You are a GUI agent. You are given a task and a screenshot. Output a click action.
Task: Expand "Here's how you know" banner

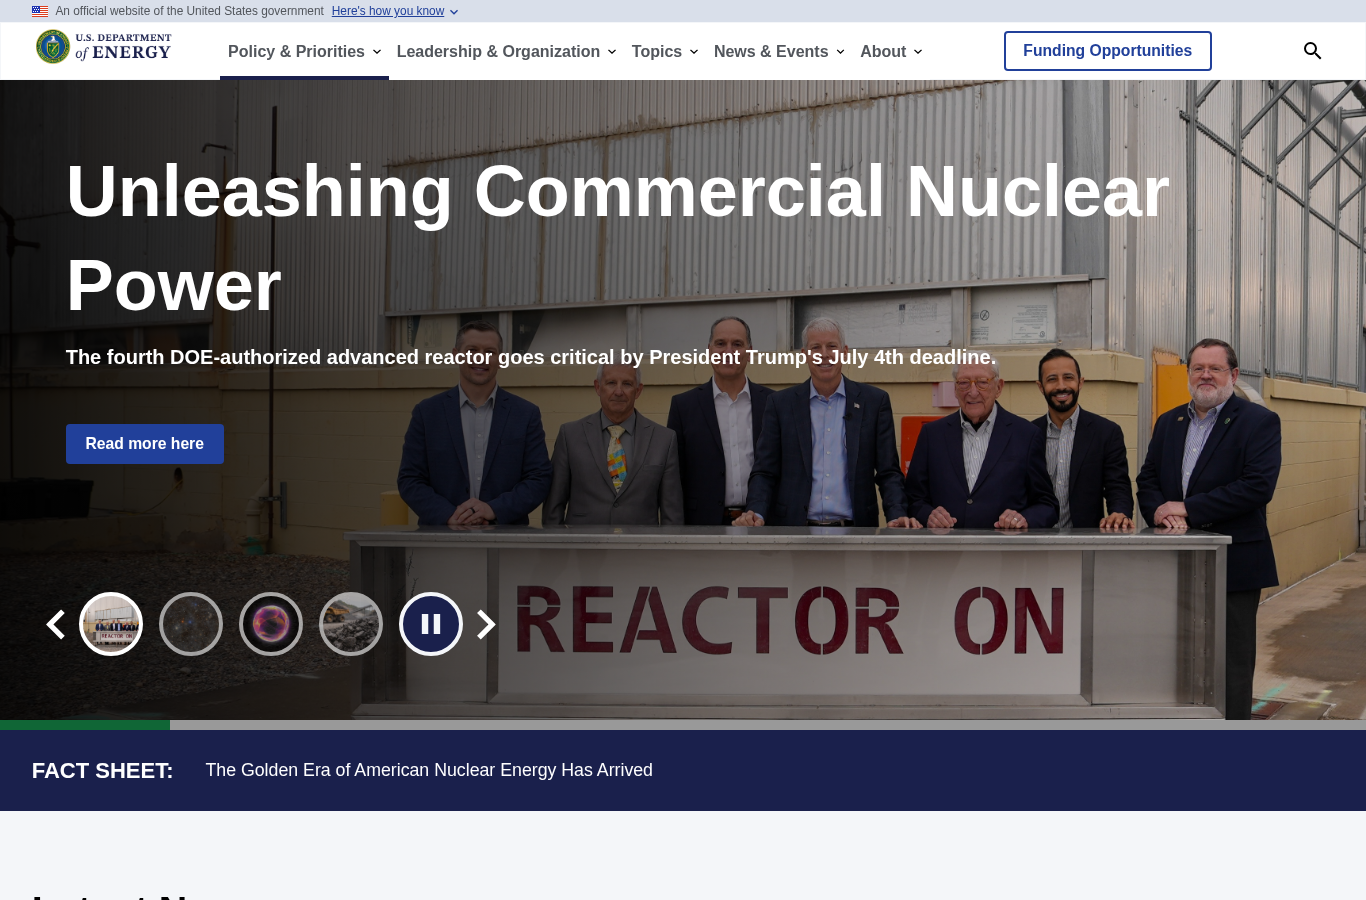click(x=395, y=11)
